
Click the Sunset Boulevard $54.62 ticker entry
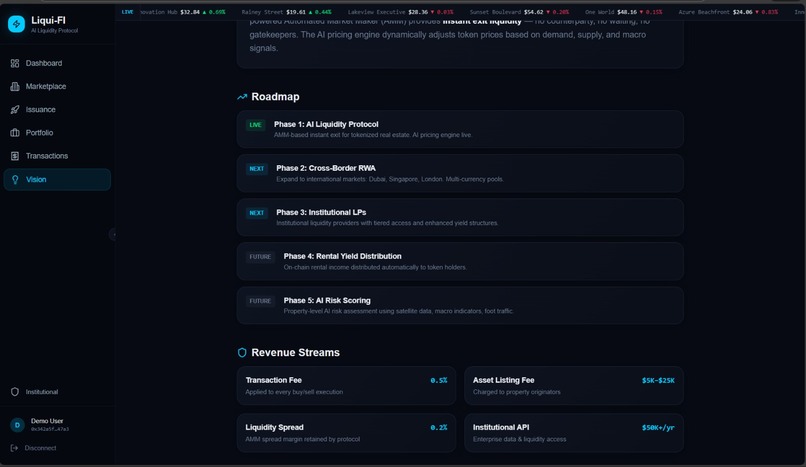pos(519,12)
